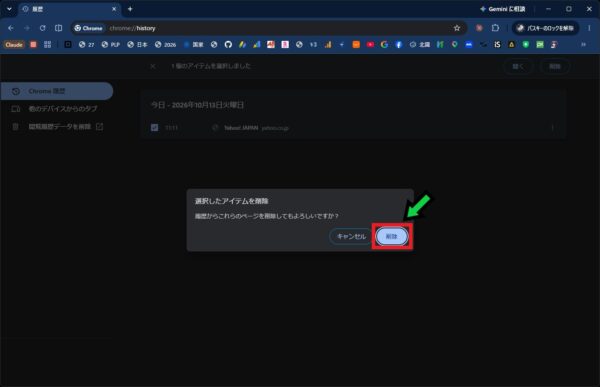Select the 履歴 browser tab
The width and height of the screenshot is (600, 387).
pos(69,9)
